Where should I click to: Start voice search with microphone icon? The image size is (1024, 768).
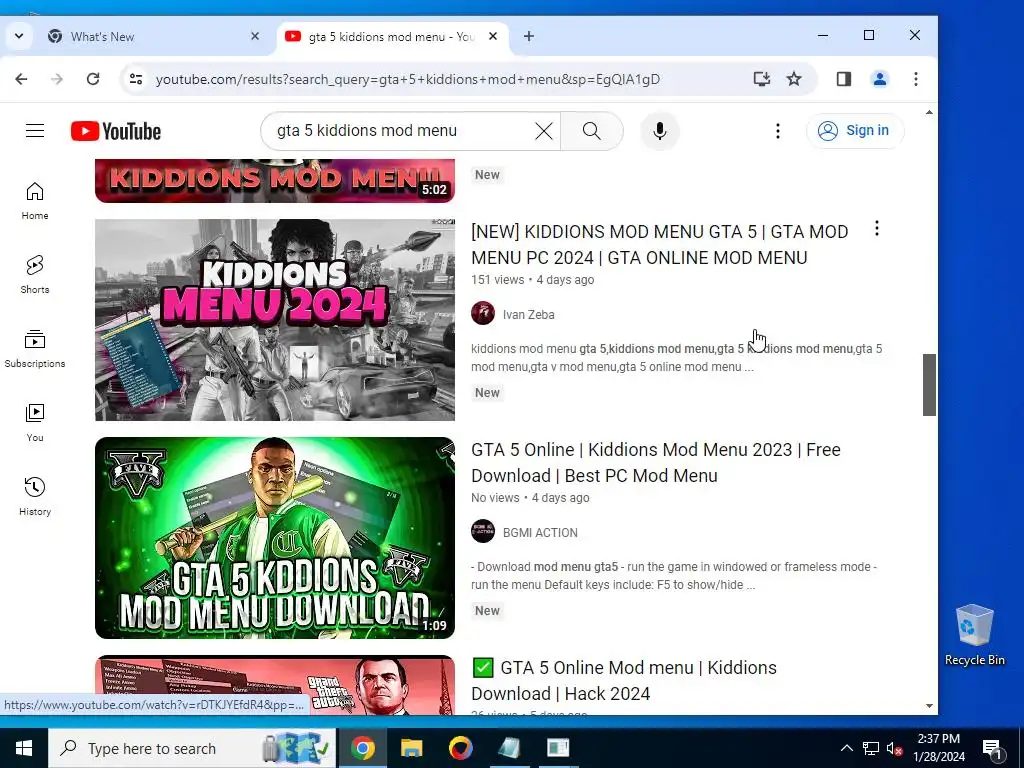(x=660, y=131)
